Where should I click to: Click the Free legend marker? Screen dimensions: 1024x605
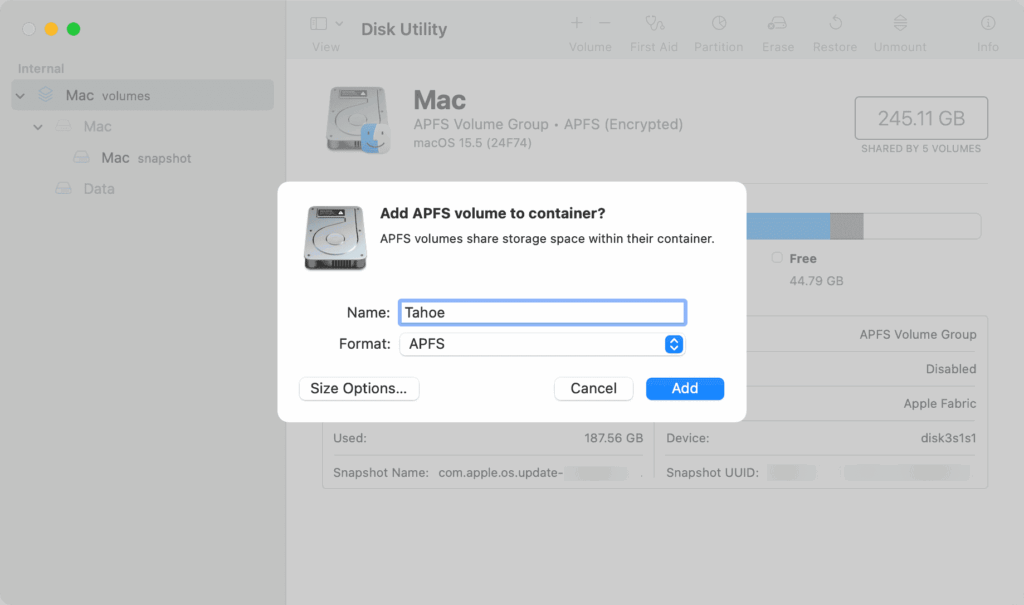pyautogui.click(x=776, y=257)
